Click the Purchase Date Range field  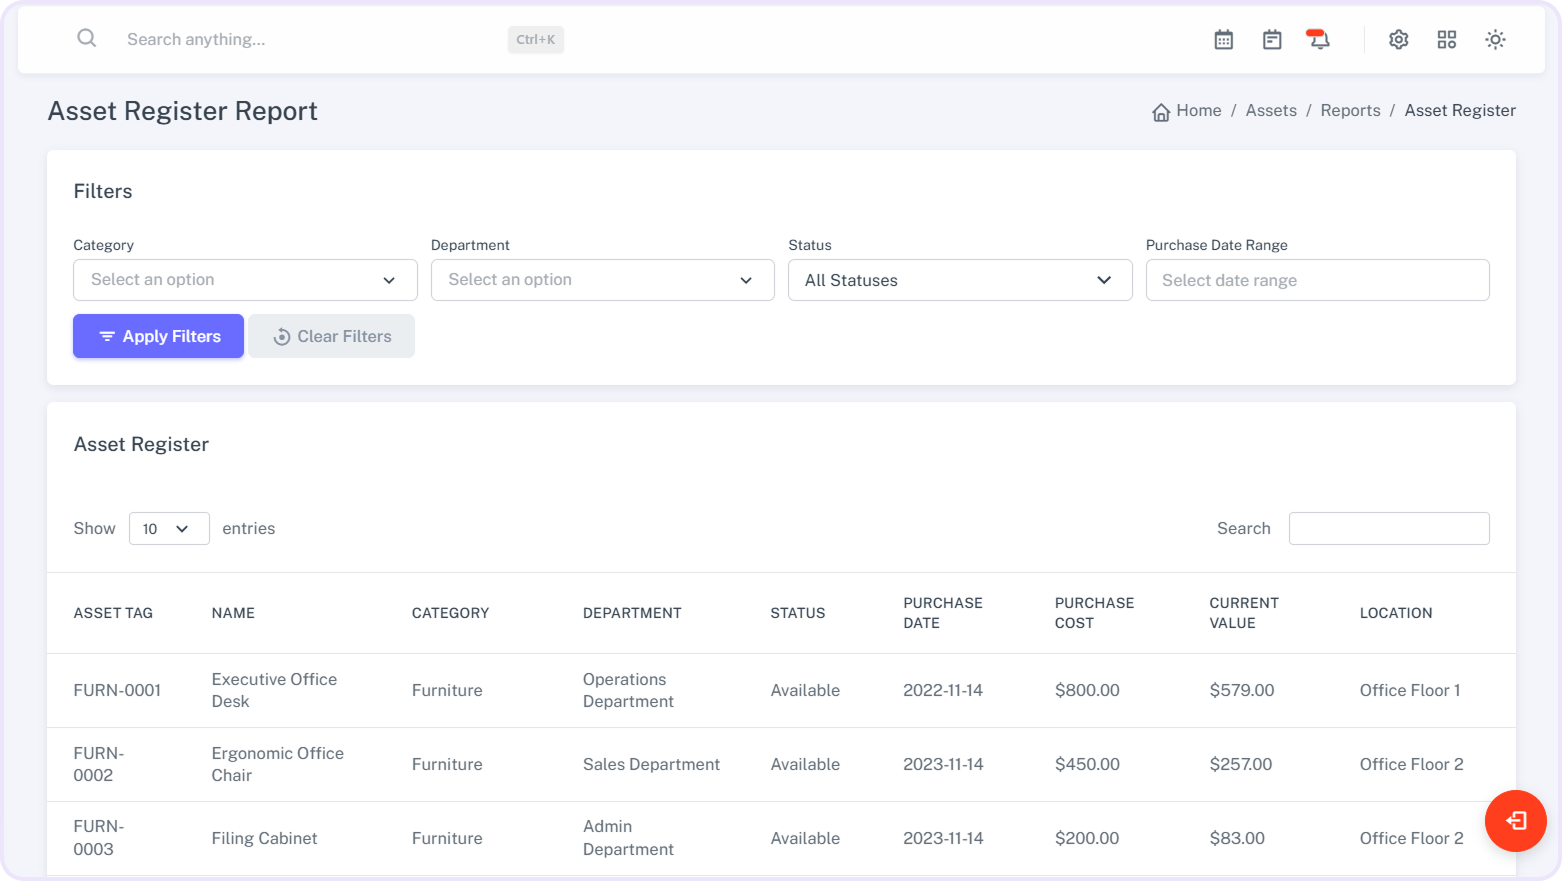1316,280
